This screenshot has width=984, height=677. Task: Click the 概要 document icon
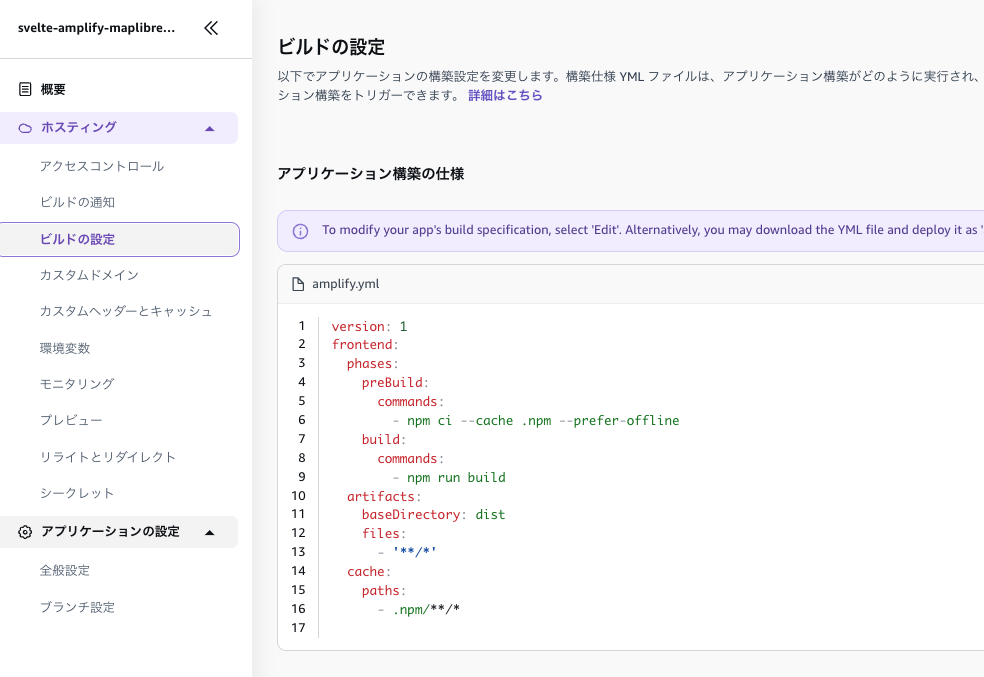tap(25, 89)
